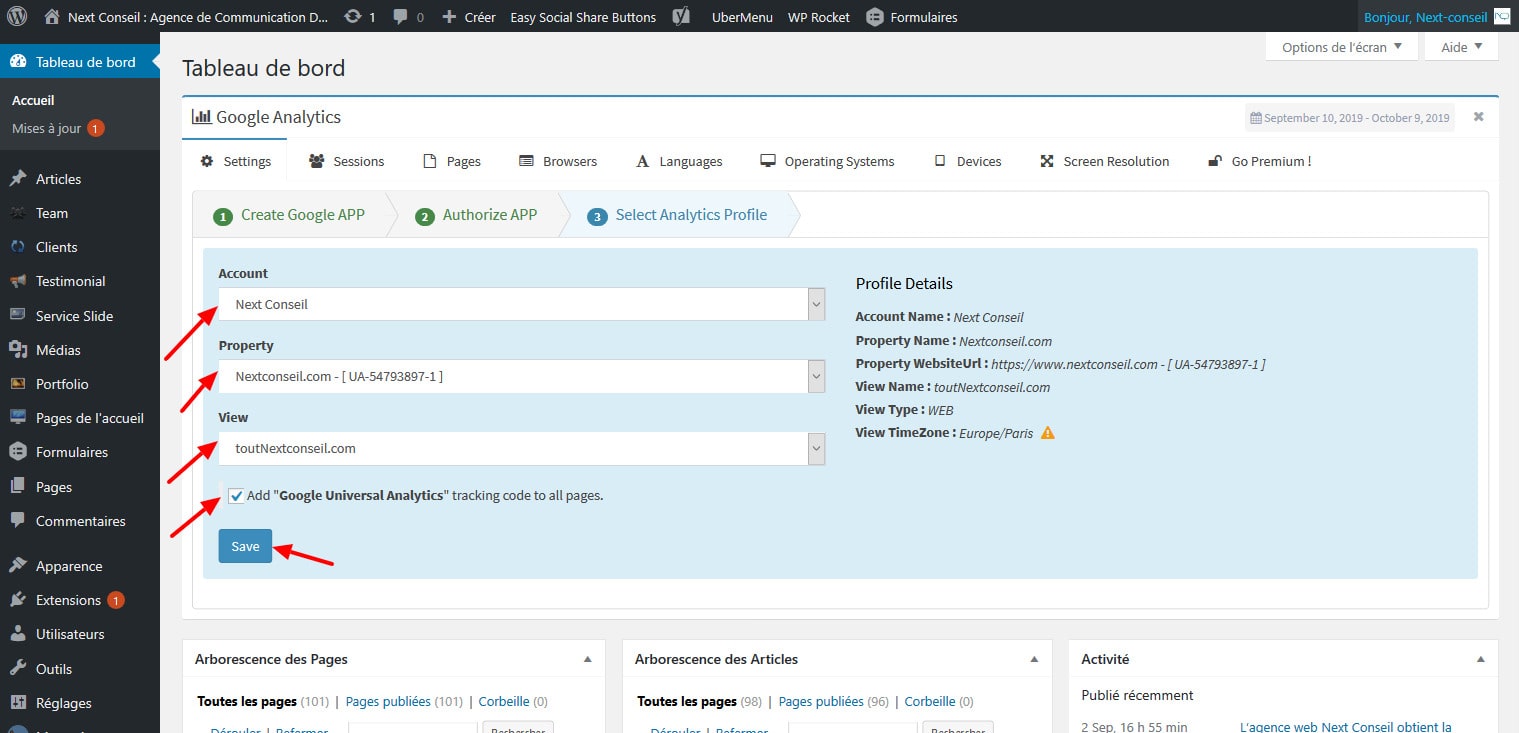
Task: Switch to the Languages tab
Action: pos(678,161)
